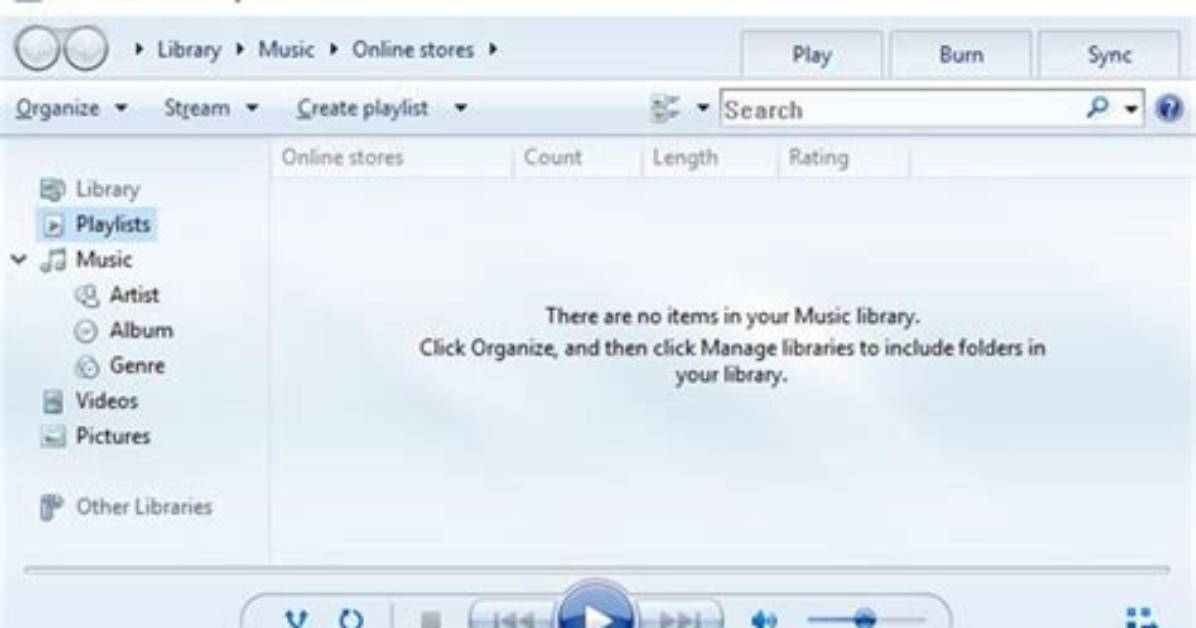The height and width of the screenshot is (628, 1196).
Task: Select Music label in navigation pane
Action: pos(104,260)
